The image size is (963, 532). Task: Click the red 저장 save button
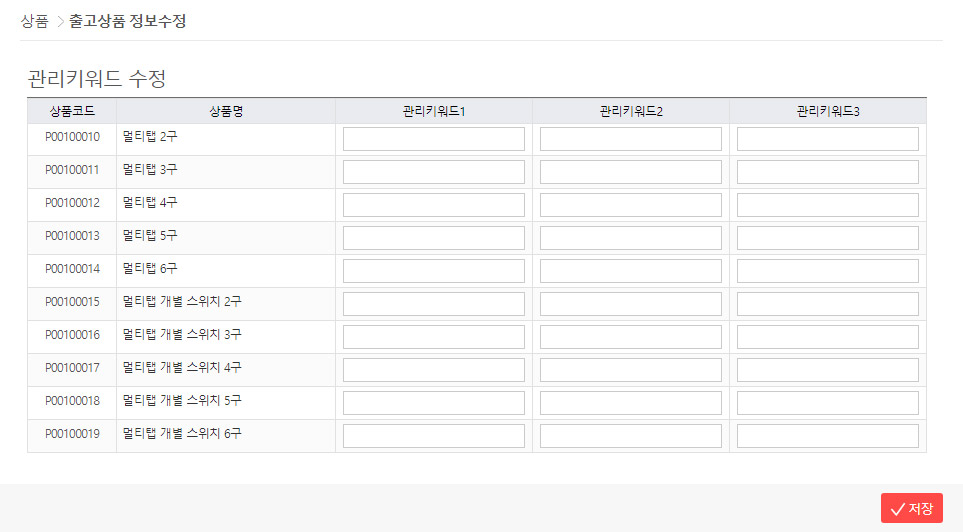click(911, 508)
